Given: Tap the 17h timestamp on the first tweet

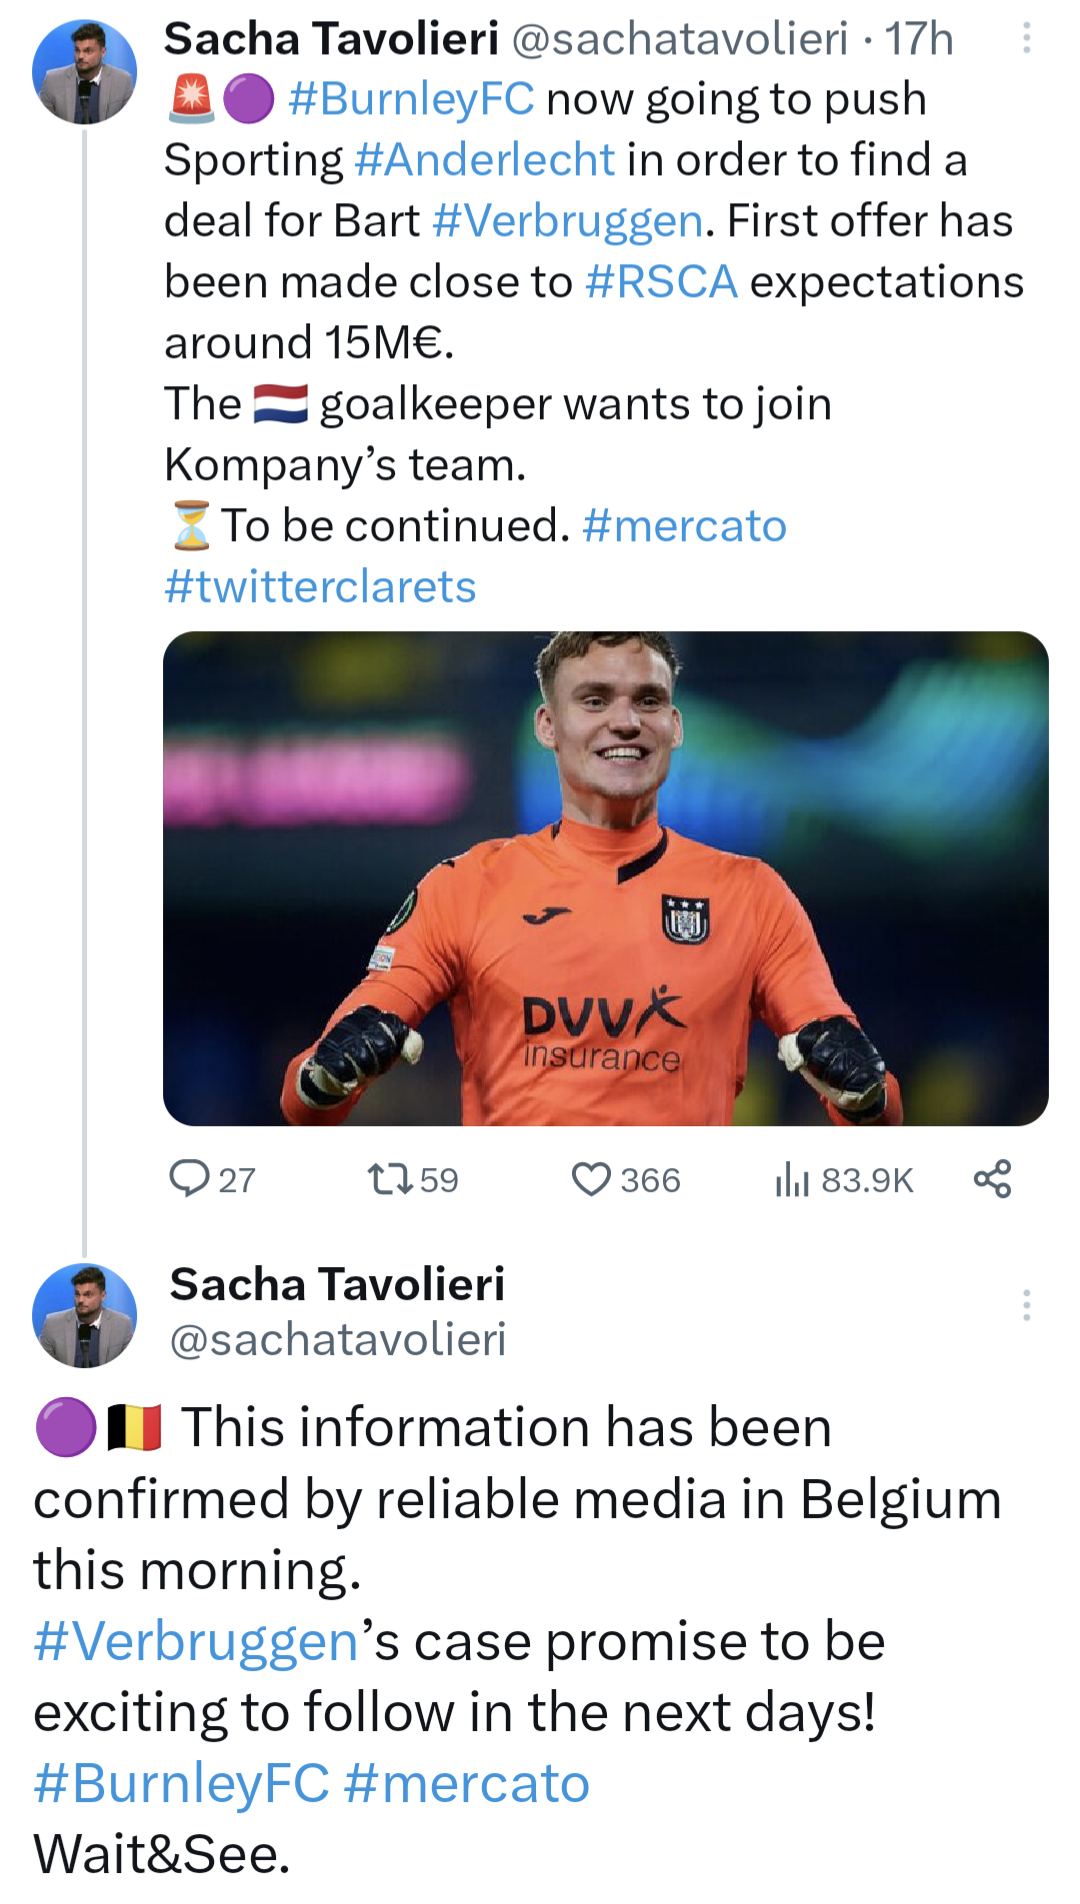Looking at the screenshot, I should [919, 39].
